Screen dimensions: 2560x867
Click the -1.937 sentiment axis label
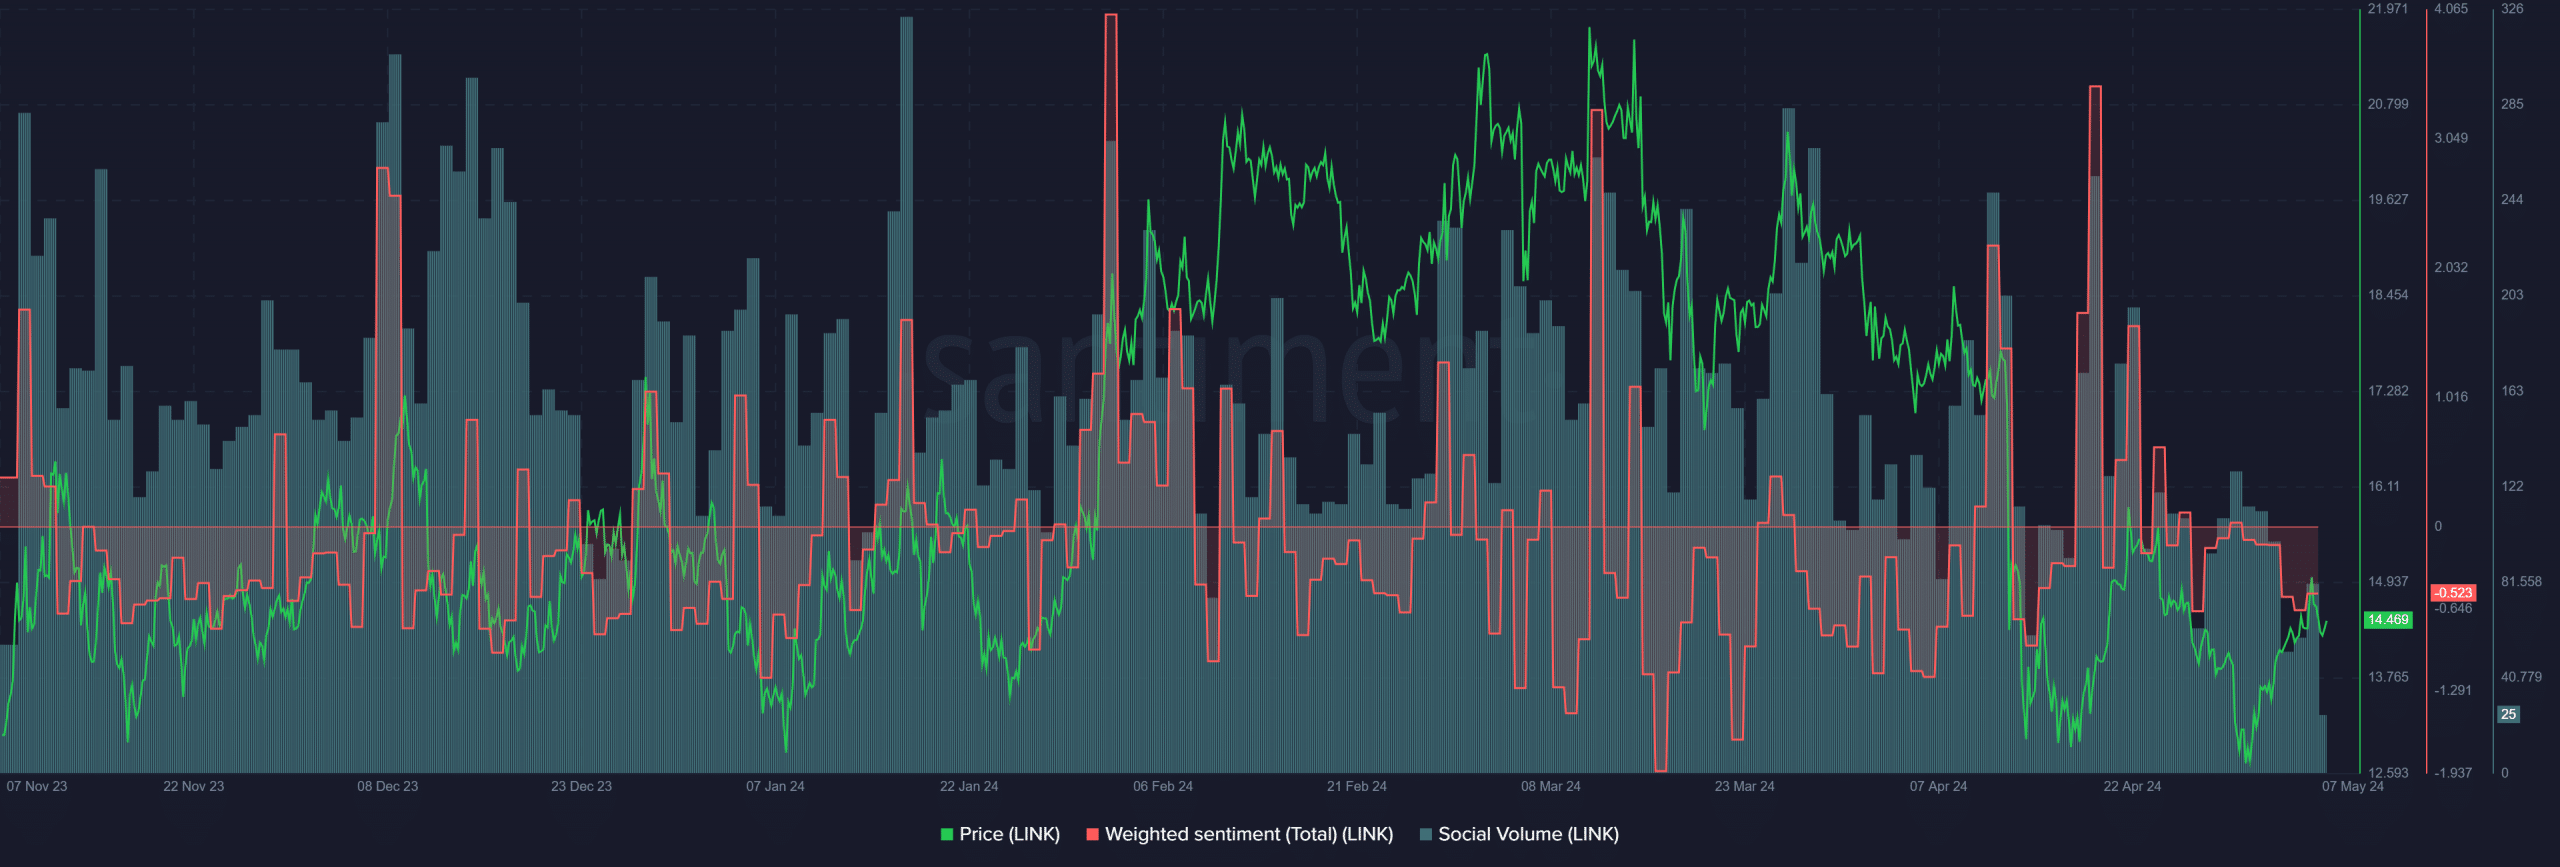(2453, 773)
